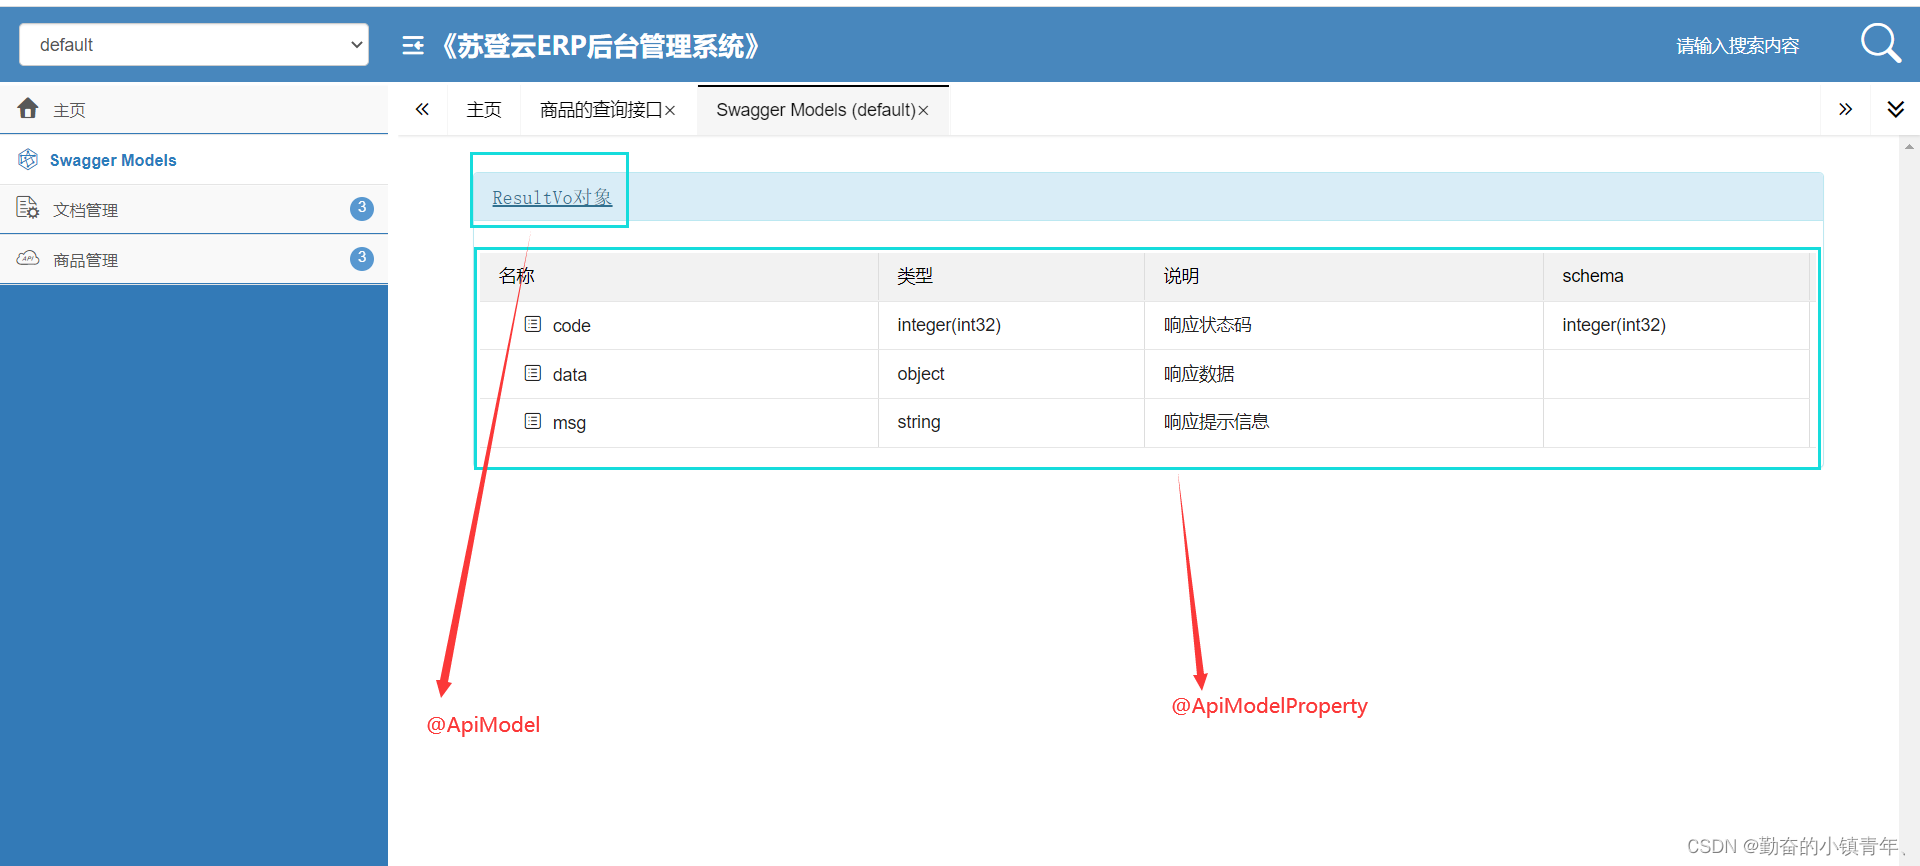This screenshot has height=866, width=1920.
Task: Click the 商品管理 cloud API icon
Action: 28,258
